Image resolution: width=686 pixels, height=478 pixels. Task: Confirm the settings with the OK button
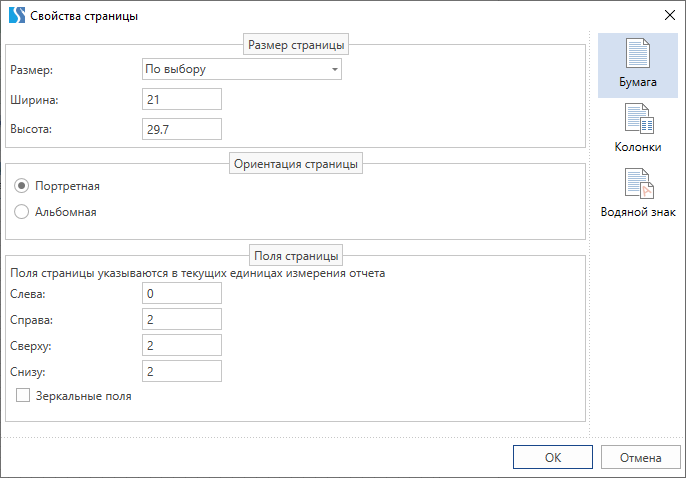(553, 458)
